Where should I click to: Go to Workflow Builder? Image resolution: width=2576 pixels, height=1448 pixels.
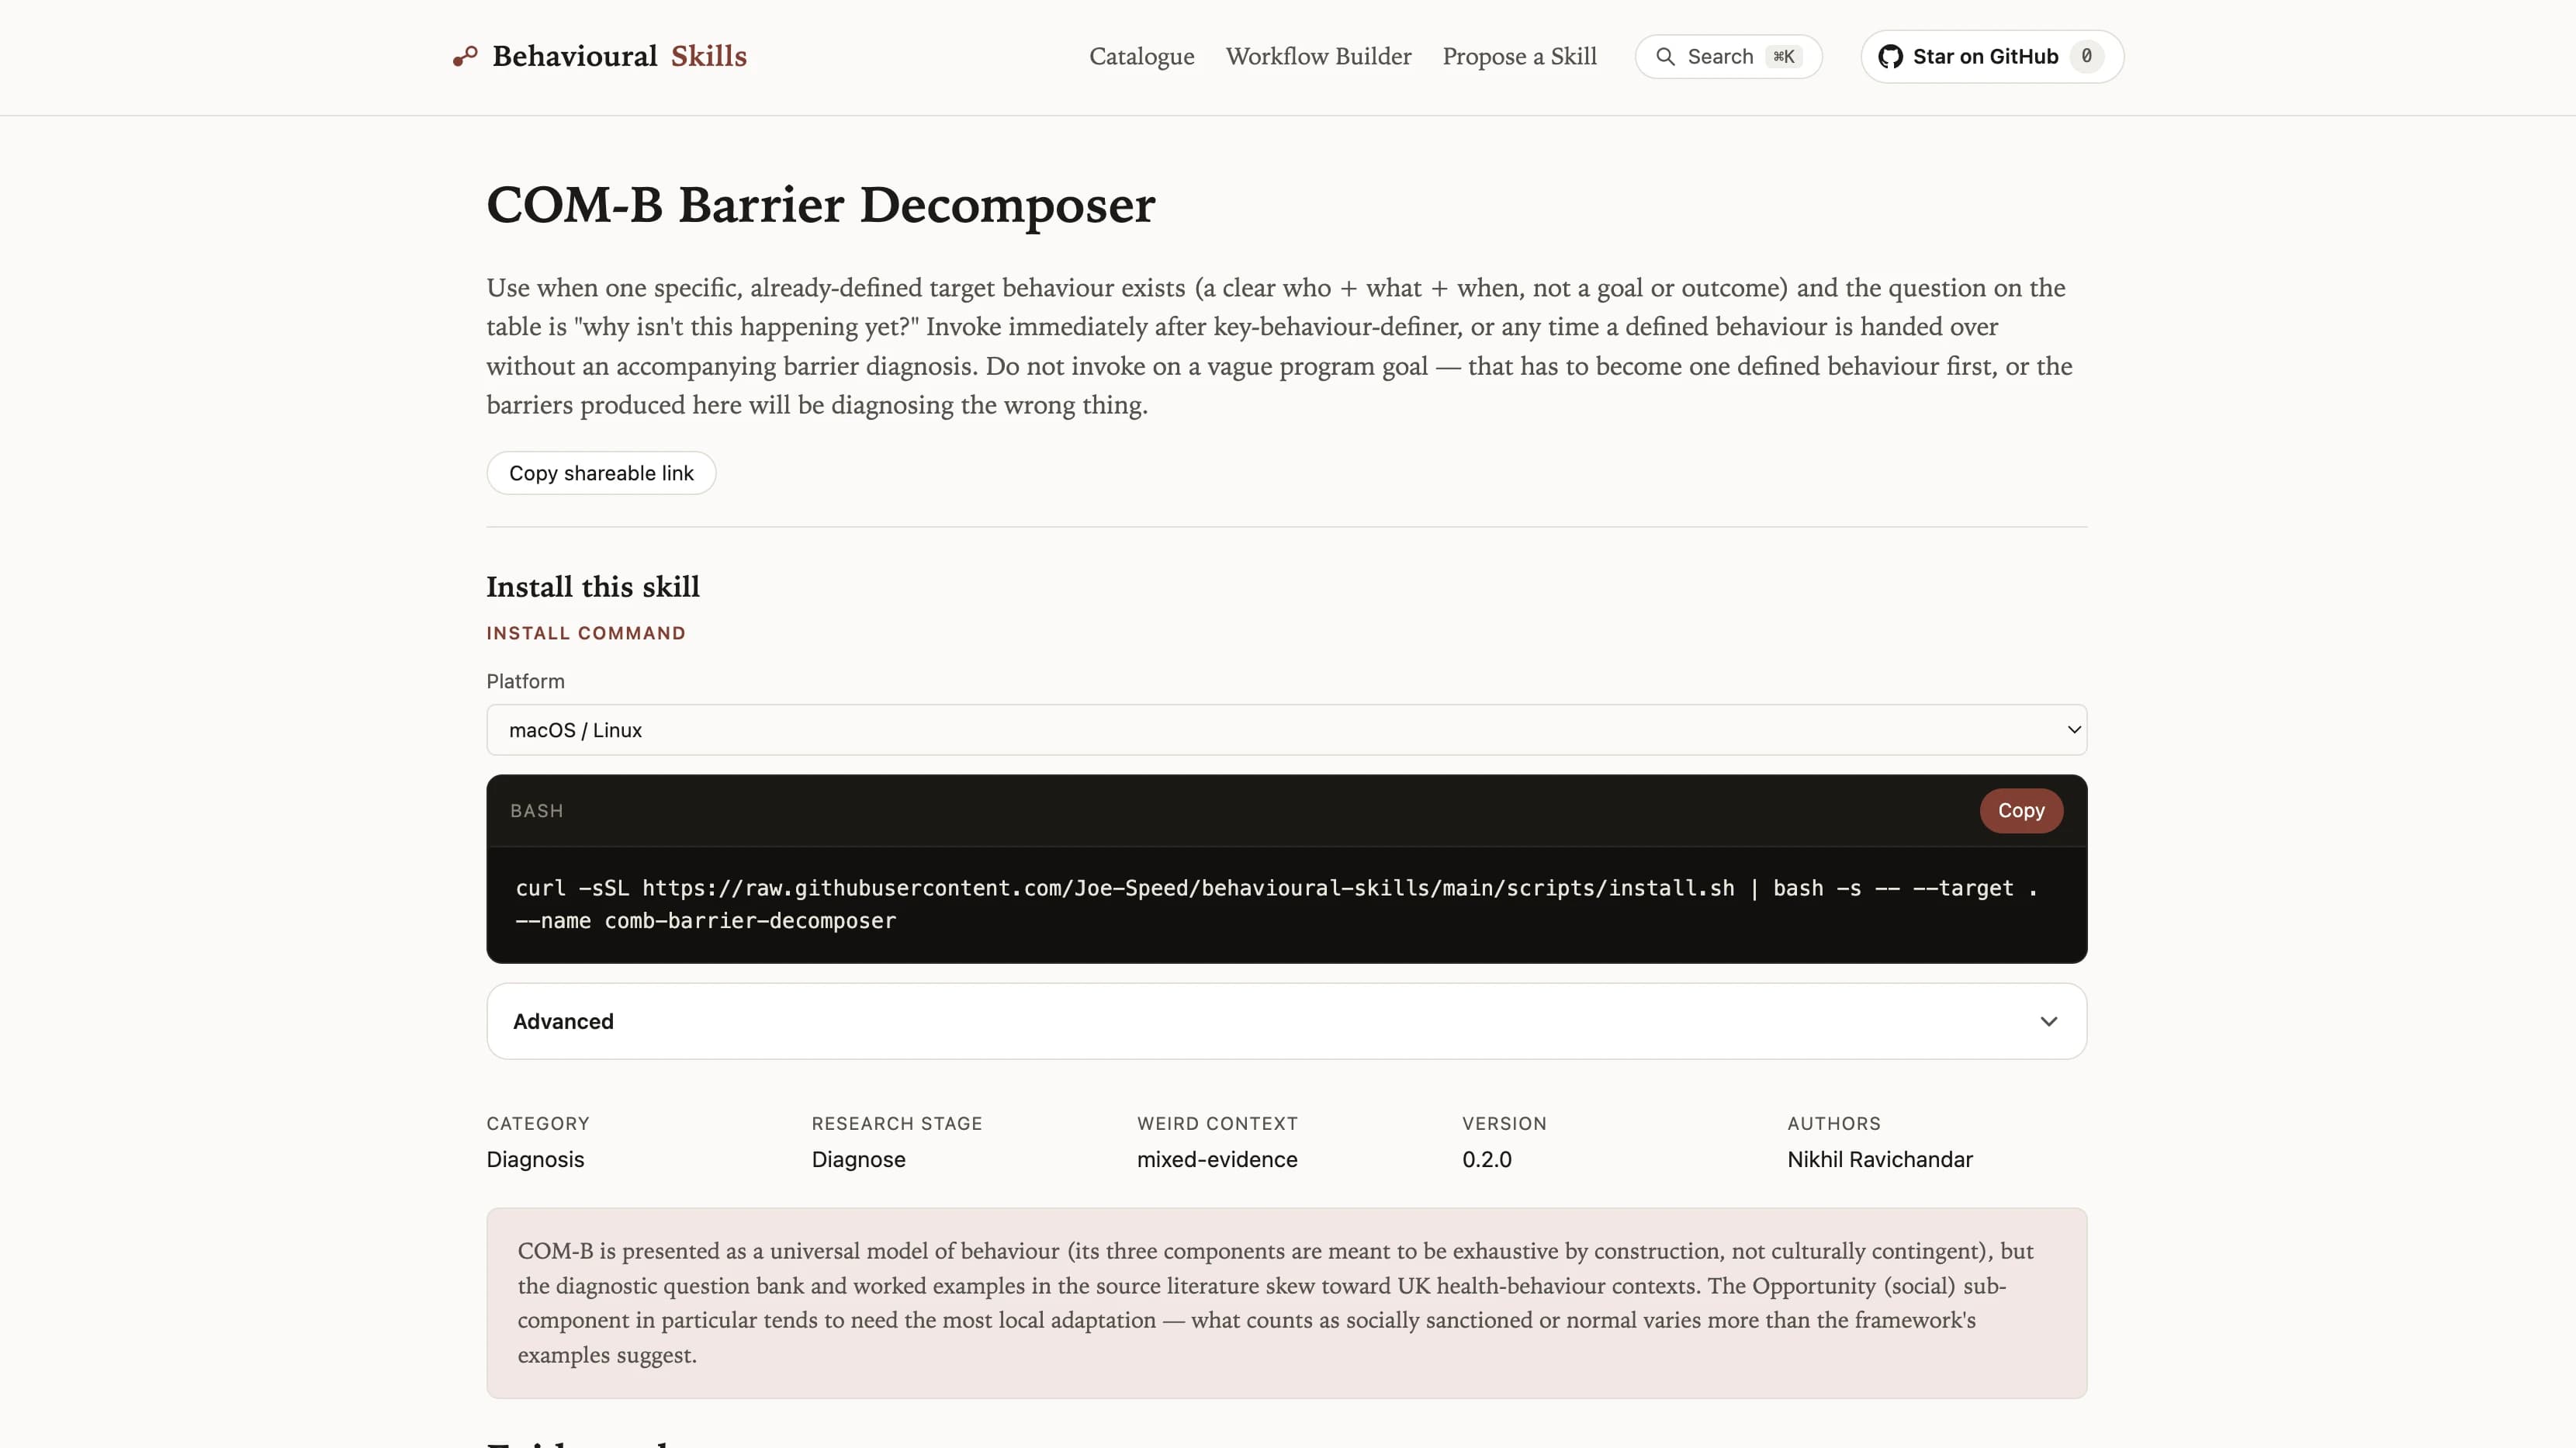pyautogui.click(x=1318, y=57)
